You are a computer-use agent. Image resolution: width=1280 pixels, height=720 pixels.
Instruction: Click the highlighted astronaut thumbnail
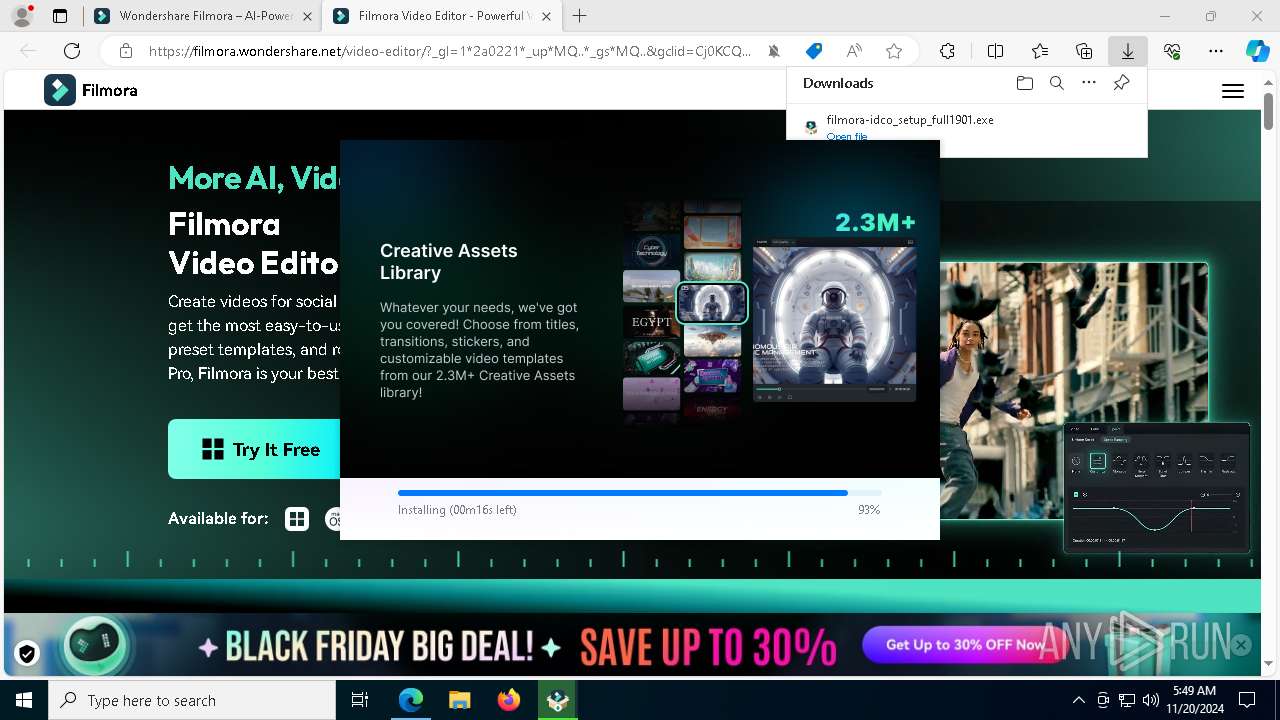712,303
